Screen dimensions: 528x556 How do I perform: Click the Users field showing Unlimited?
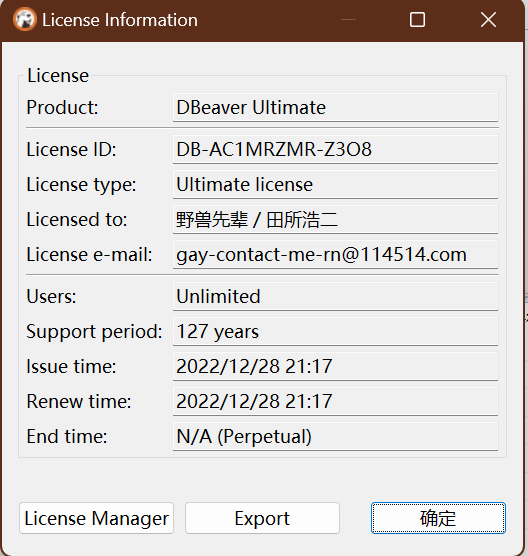point(335,296)
